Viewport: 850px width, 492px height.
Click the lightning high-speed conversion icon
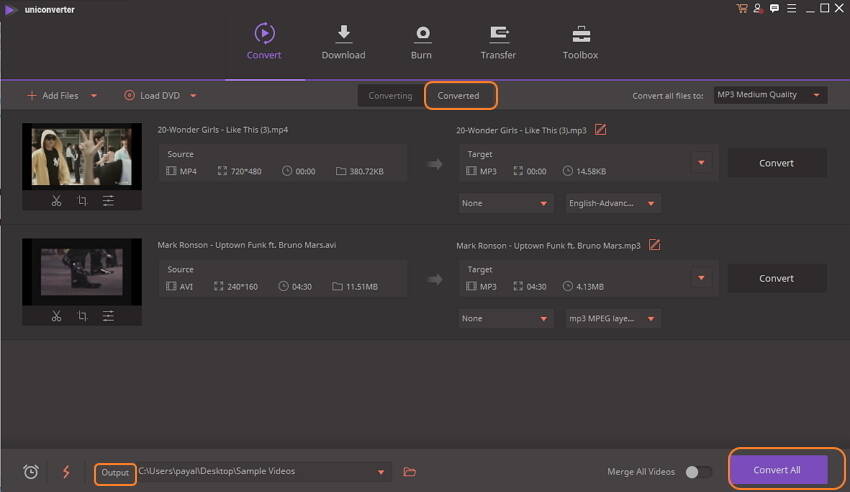tap(66, 472)
